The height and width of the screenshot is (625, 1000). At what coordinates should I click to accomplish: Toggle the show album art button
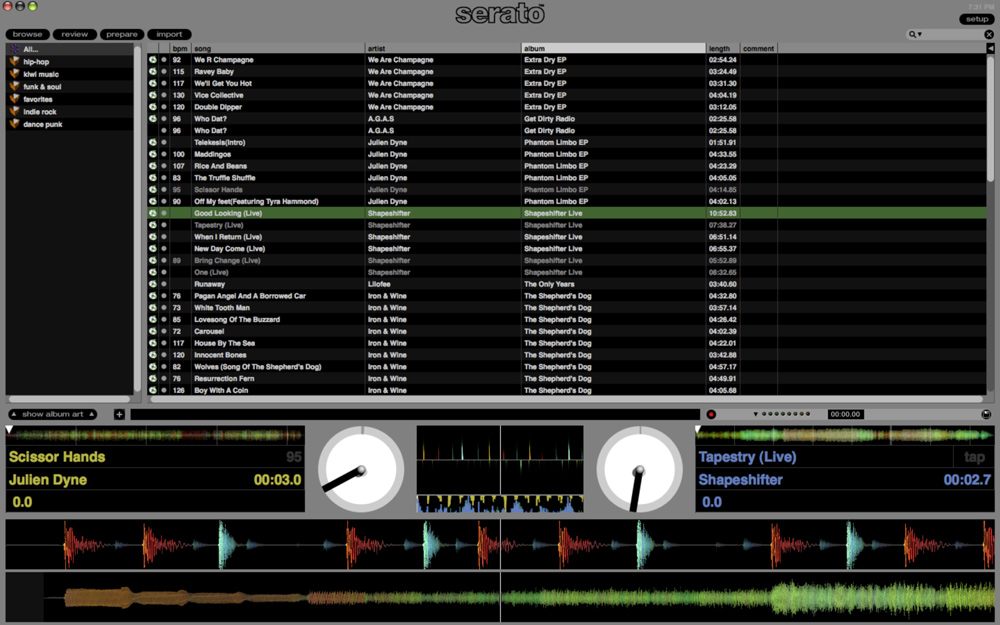pos(53,415)
